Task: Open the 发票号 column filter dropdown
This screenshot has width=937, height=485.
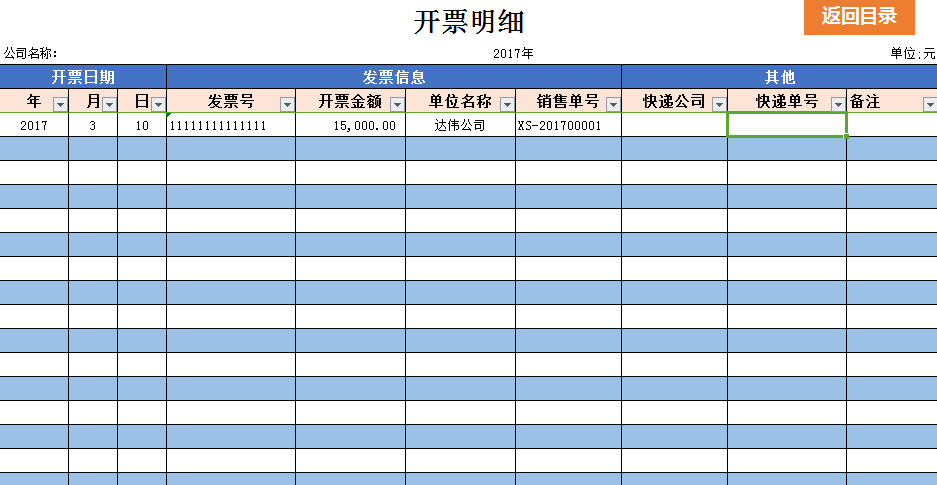Action: (287, 105)
